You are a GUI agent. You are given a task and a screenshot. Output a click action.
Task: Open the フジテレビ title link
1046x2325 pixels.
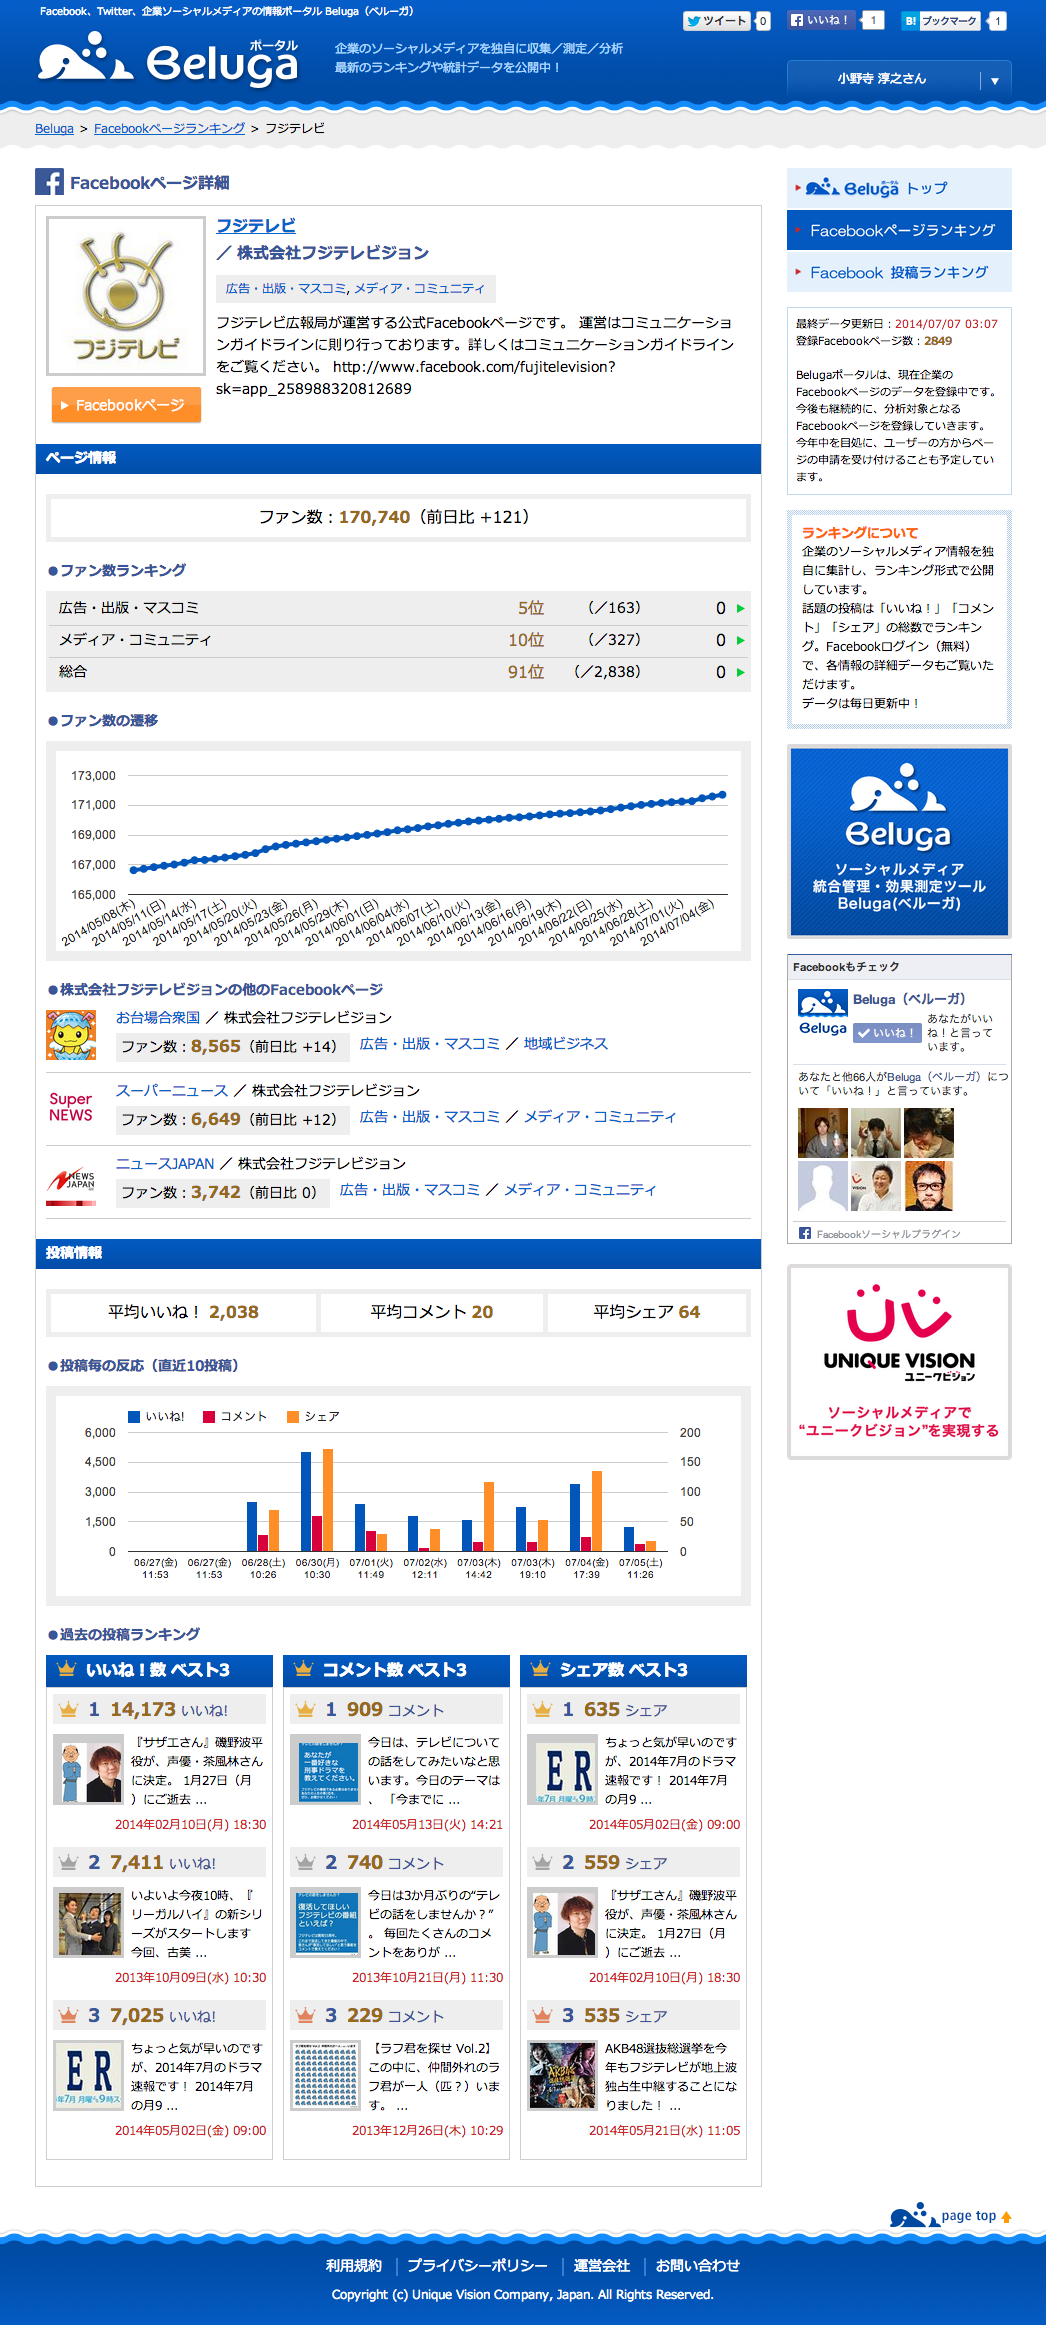click(256, 226)
